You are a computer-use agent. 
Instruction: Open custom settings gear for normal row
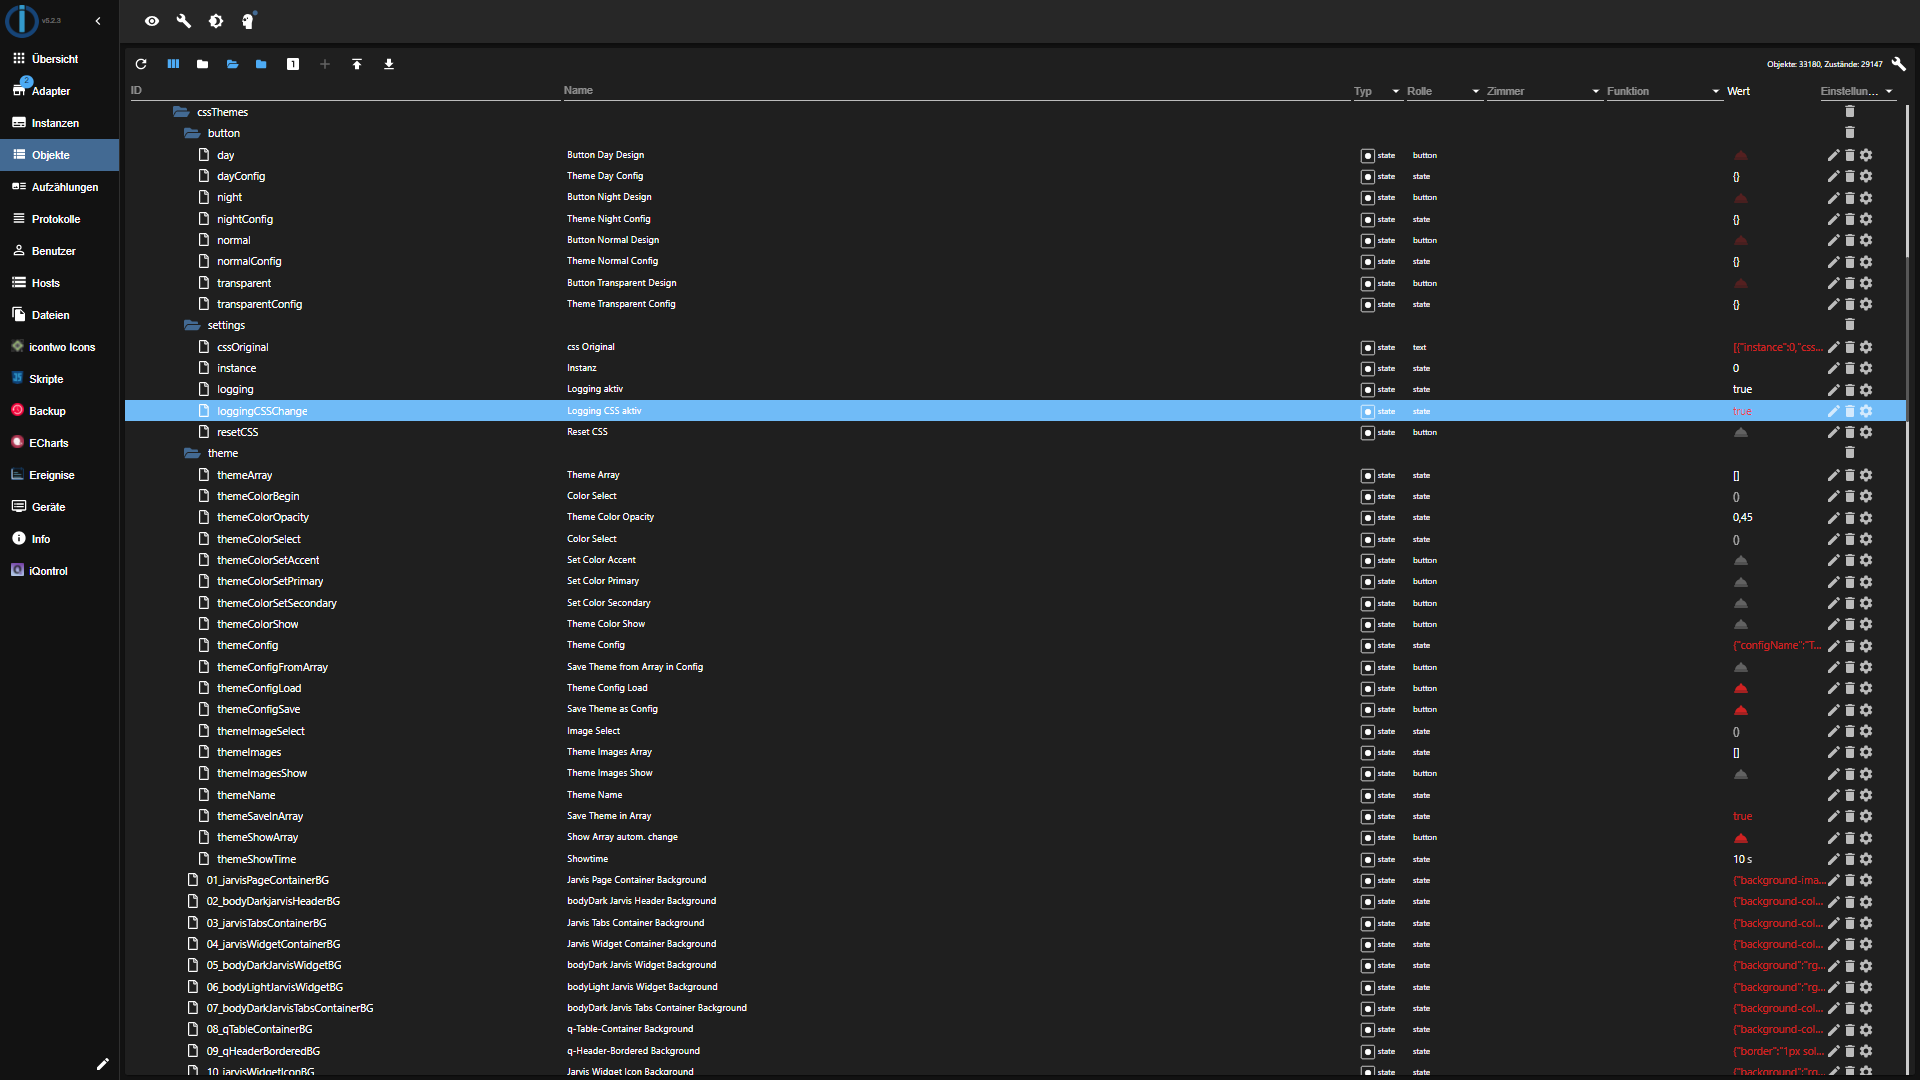[x=1866, y=241]
